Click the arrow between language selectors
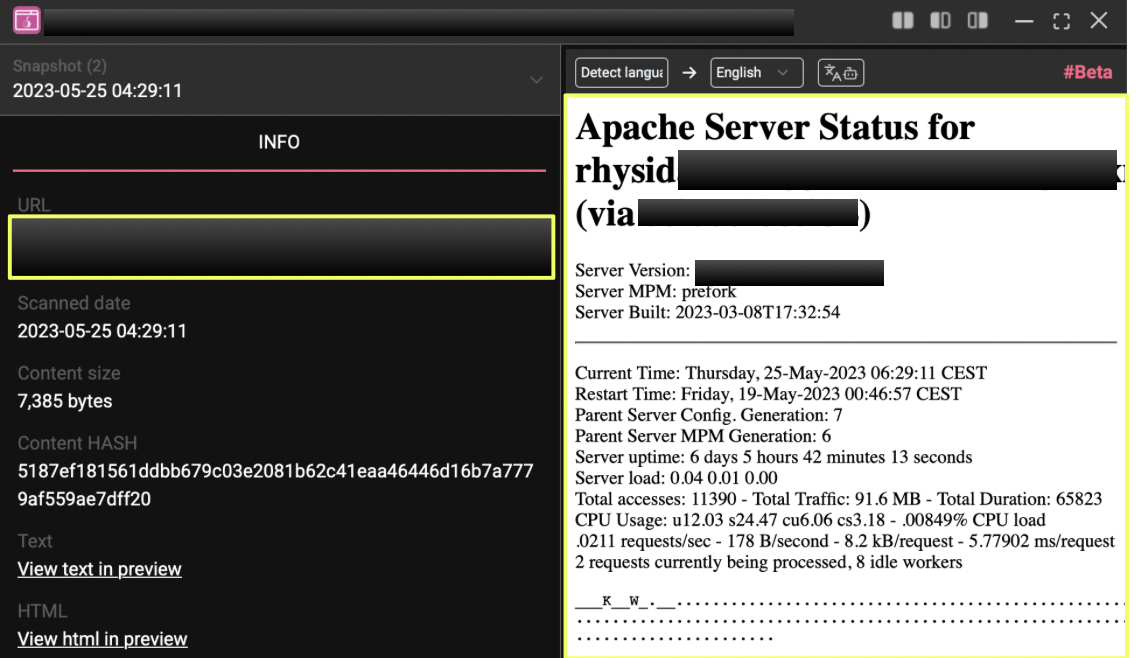Viewport: 1136px width, 658px height. [689, 73]
